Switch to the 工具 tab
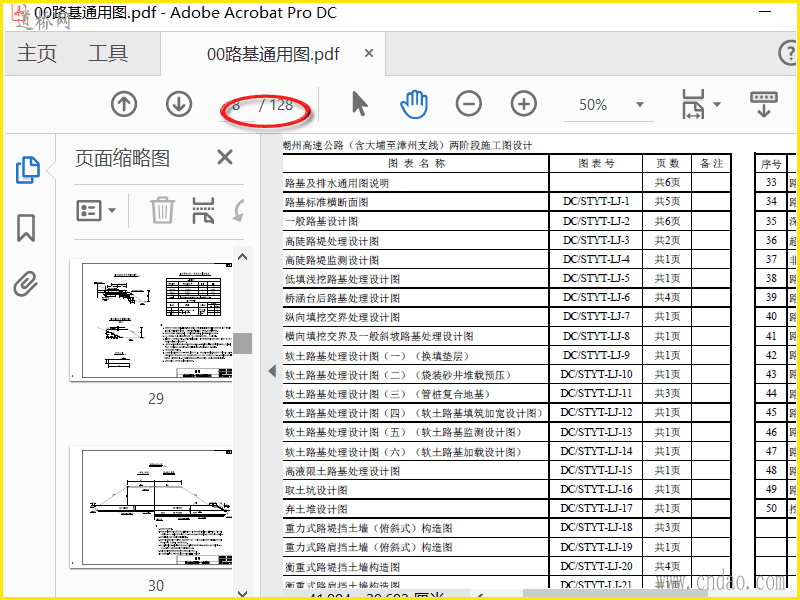Screen dimensions: 800x600 click(108, 54)
